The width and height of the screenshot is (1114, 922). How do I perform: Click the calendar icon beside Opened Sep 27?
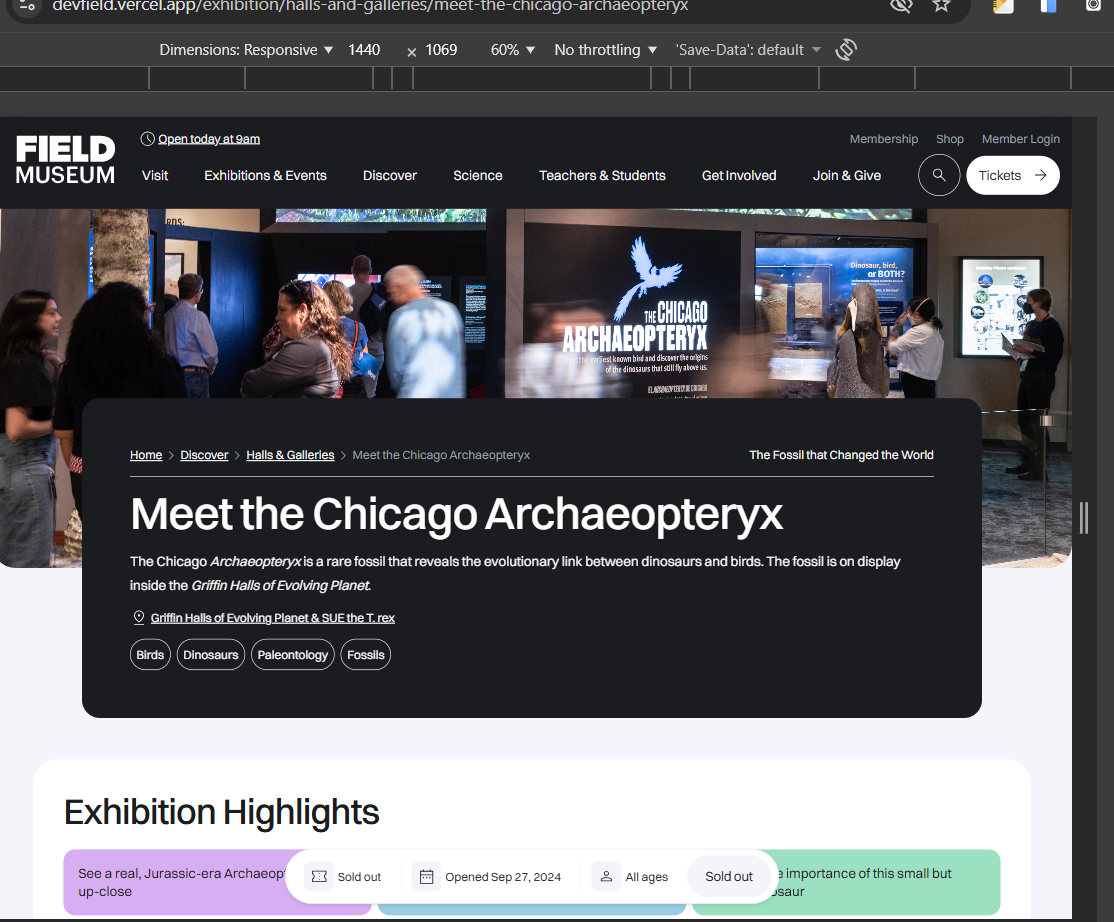(x=426, y=877)
